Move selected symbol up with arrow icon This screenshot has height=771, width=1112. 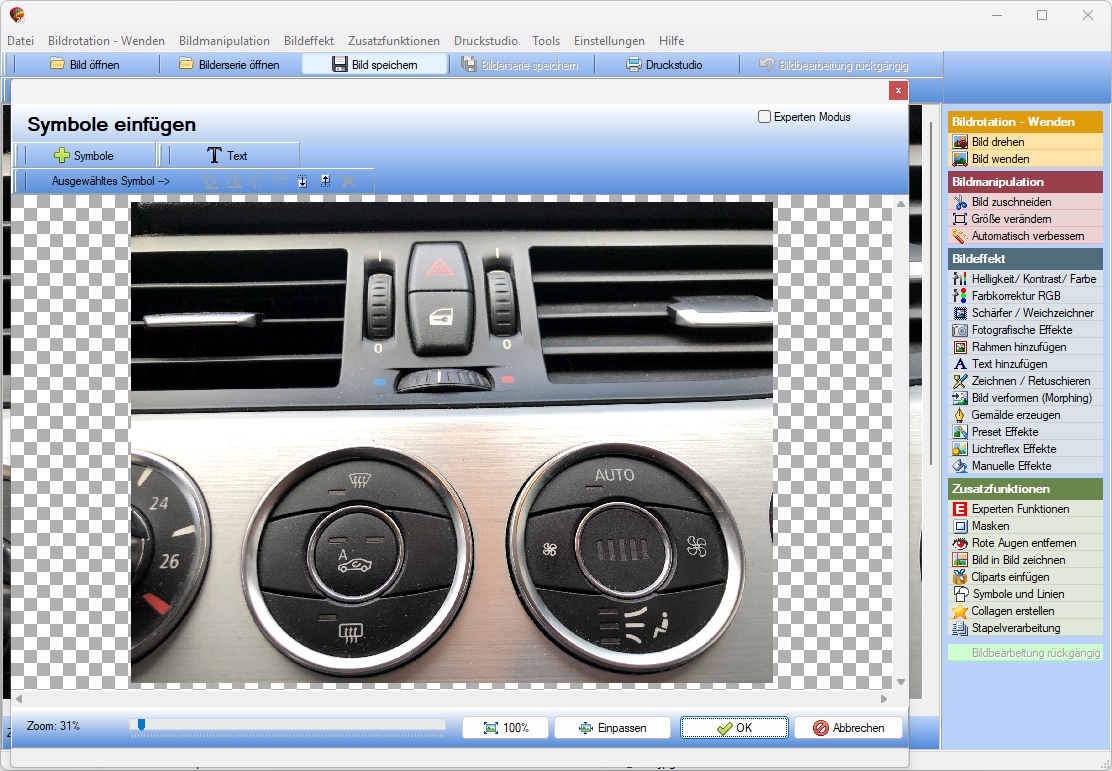click(x=326, y=181)
